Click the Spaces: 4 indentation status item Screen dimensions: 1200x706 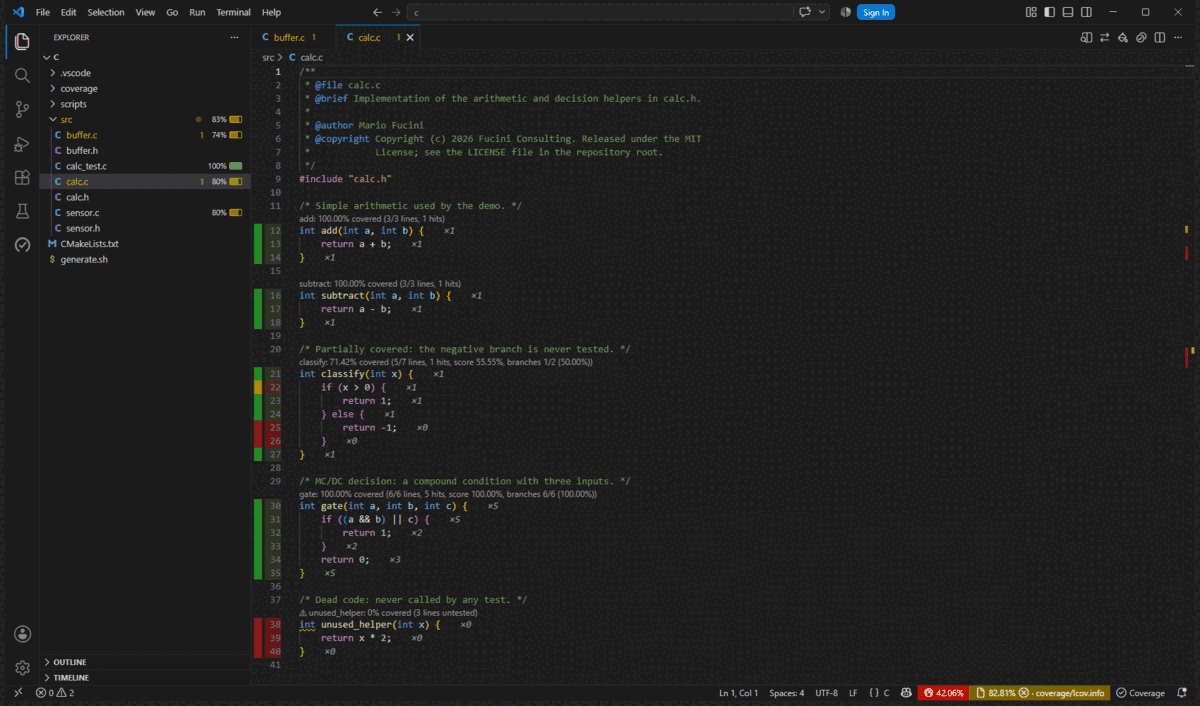(x=787, y=692)
